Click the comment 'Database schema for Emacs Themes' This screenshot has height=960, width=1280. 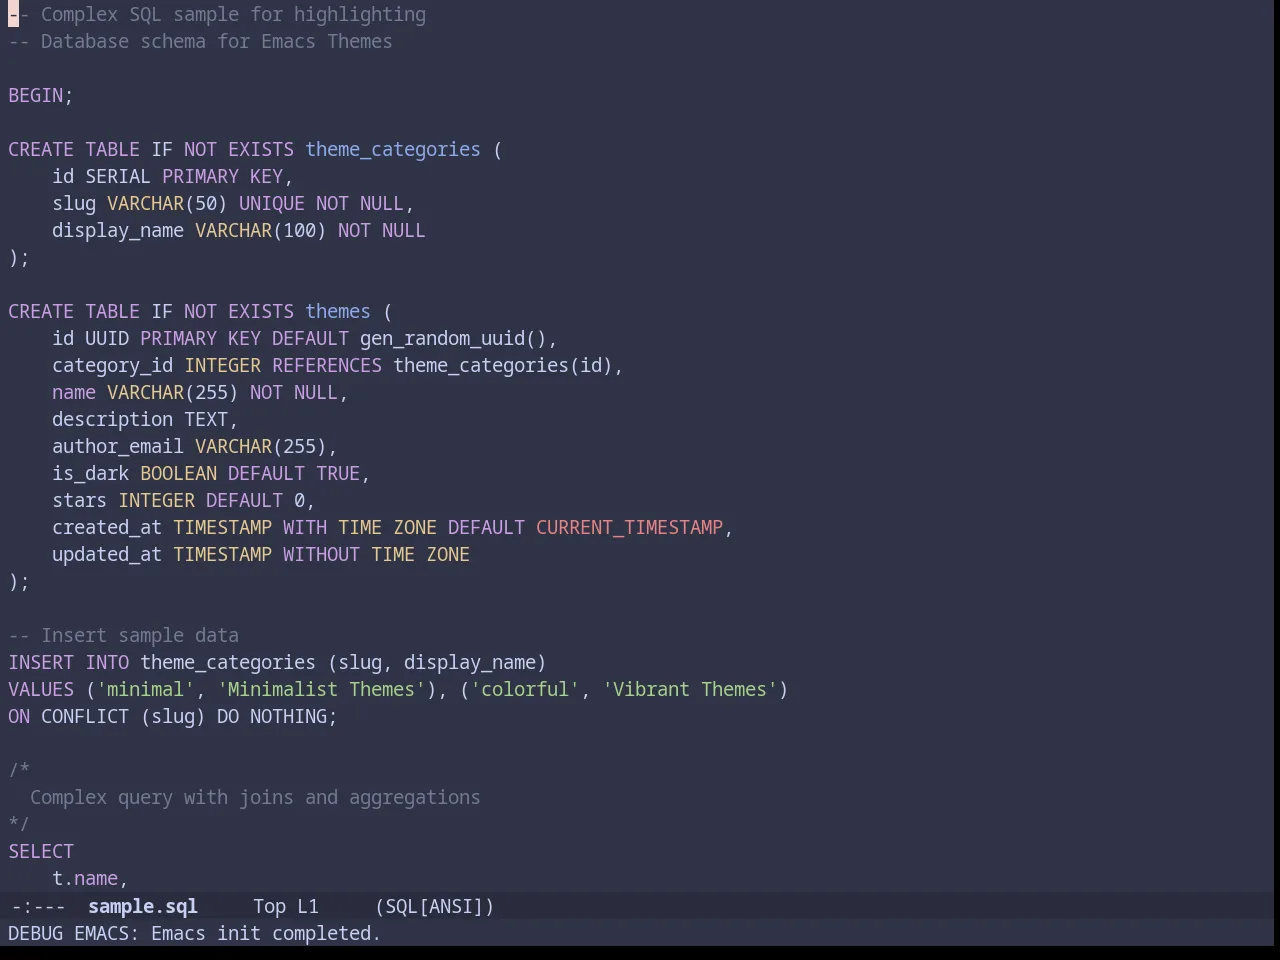(217, 41)
